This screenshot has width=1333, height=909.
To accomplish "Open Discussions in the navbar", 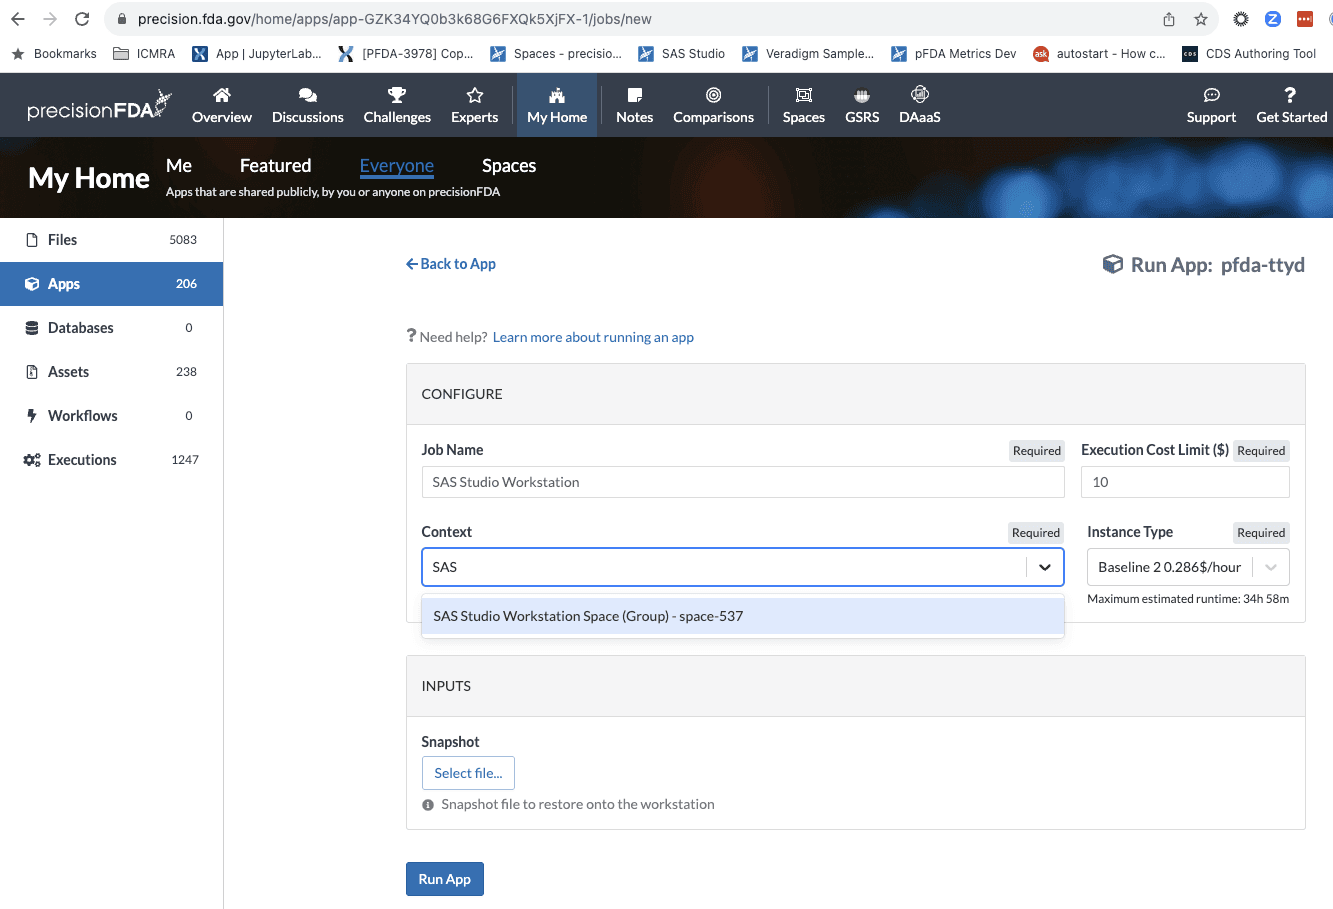I will (x=308, y=105).
